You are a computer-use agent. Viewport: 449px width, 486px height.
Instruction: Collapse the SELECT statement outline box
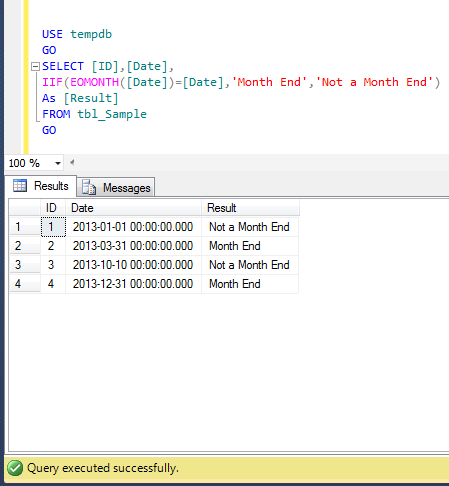click(x=35, y=66)
